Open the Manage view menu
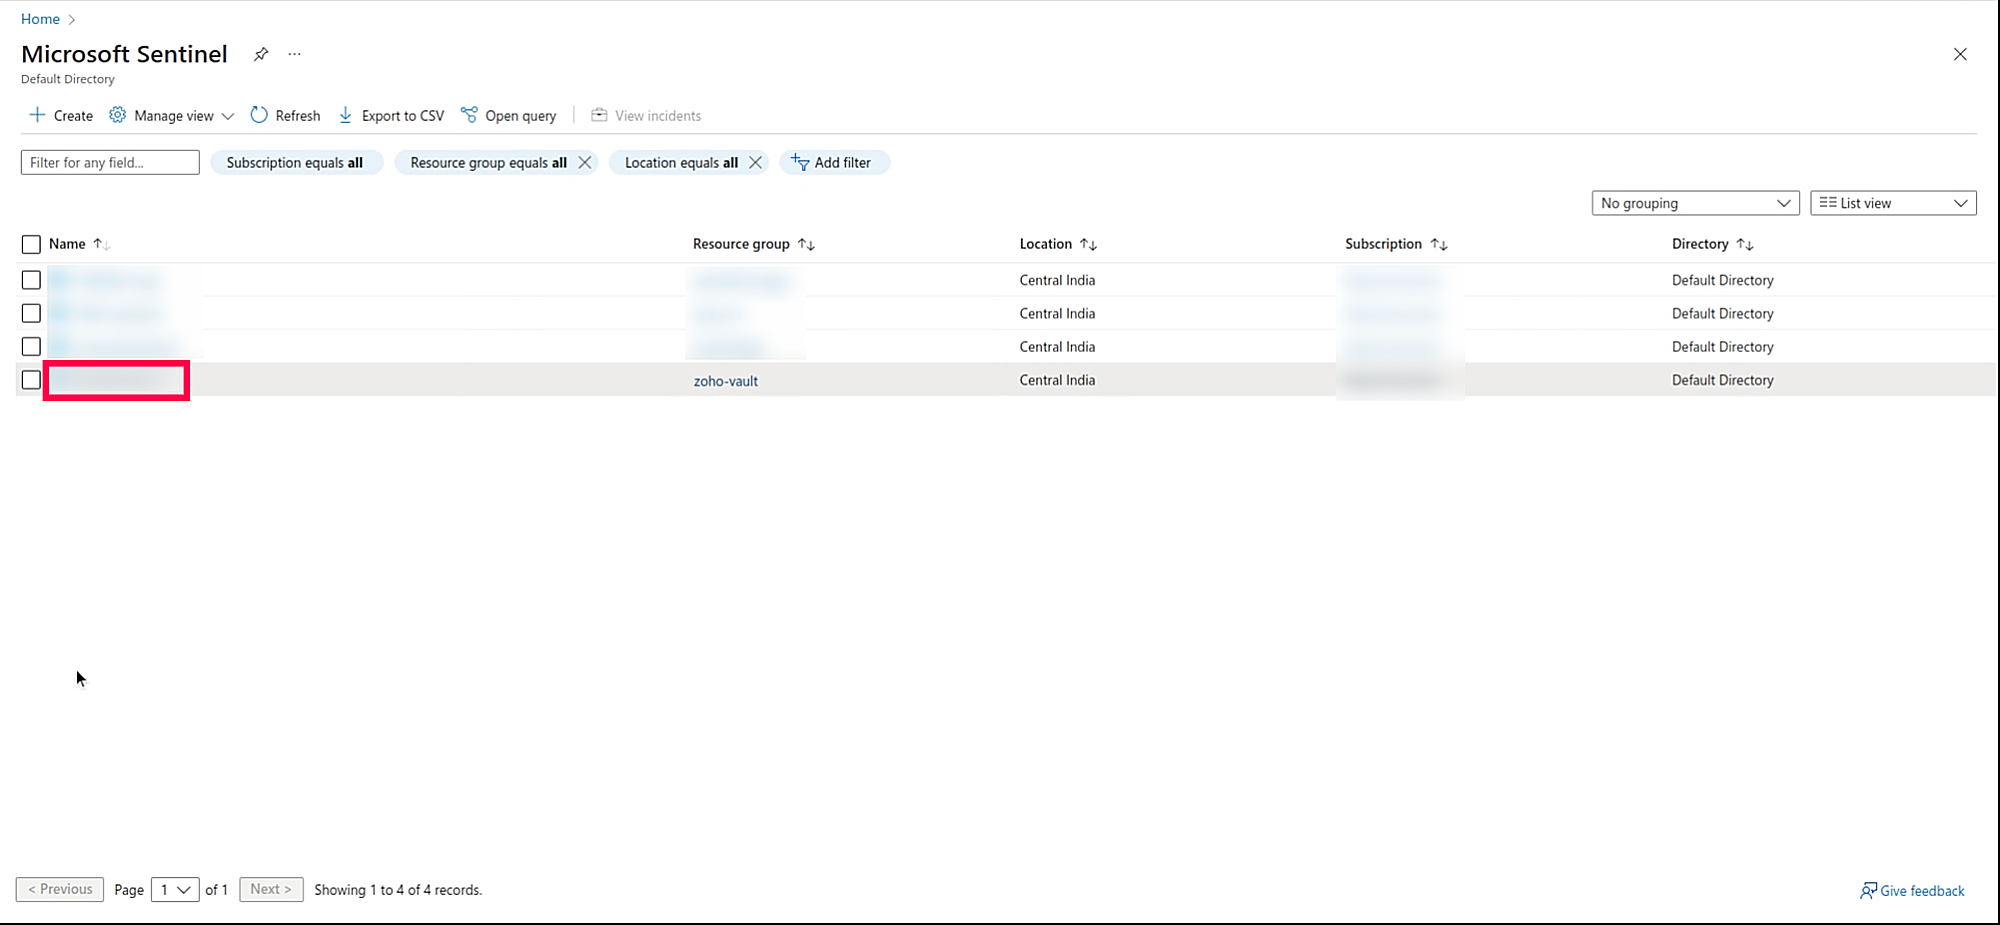Image resolution: width=2000 pixels, height=925 pixels. [171, 115]
